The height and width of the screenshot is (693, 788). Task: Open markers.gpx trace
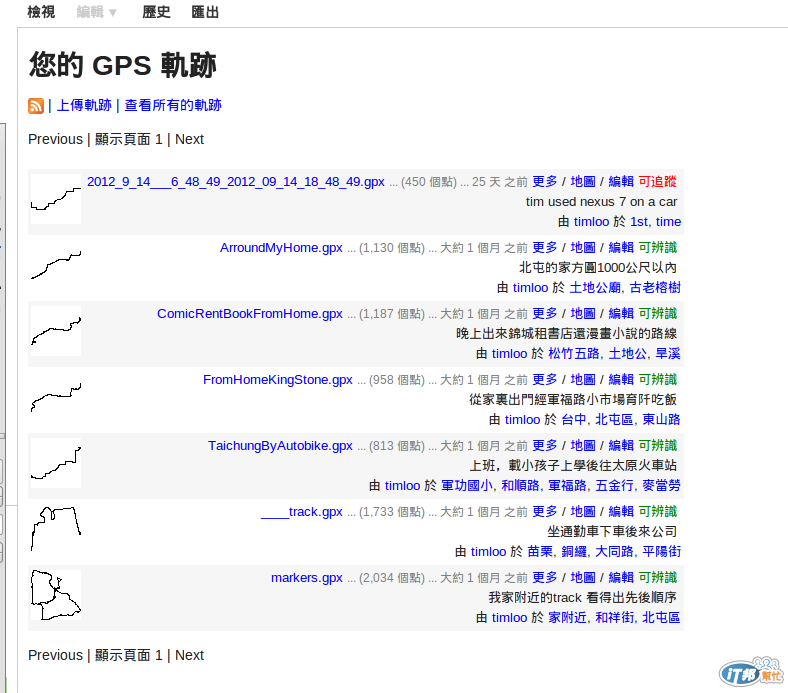pos(307,578)
